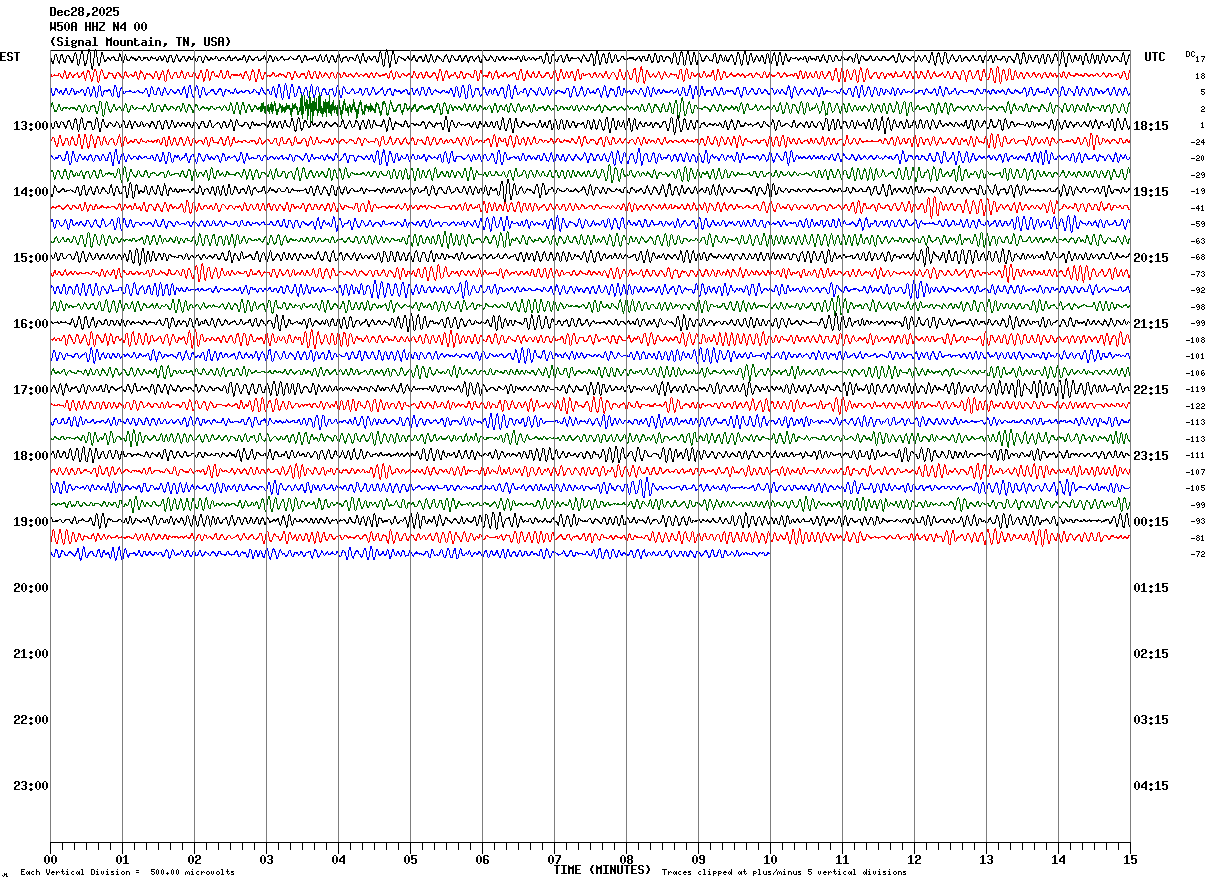The height and width of the screenshot is (886, 1210).
Task: Click the DC offset value -72
Action: (x=1198, y=555)
